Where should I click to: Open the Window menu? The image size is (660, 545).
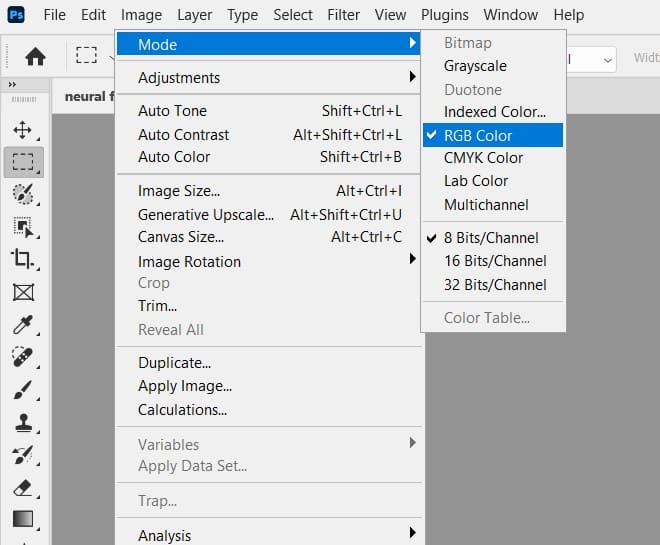pos(511,15)
